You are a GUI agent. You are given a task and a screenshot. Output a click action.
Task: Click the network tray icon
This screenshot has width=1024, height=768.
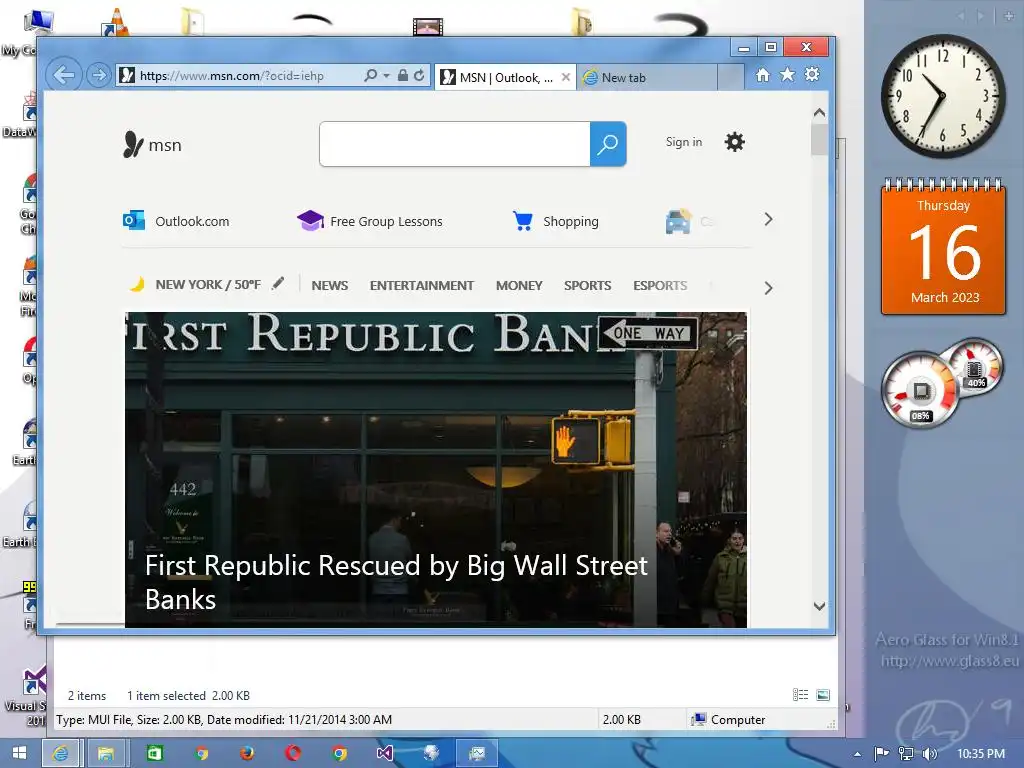tap(906, 753)
